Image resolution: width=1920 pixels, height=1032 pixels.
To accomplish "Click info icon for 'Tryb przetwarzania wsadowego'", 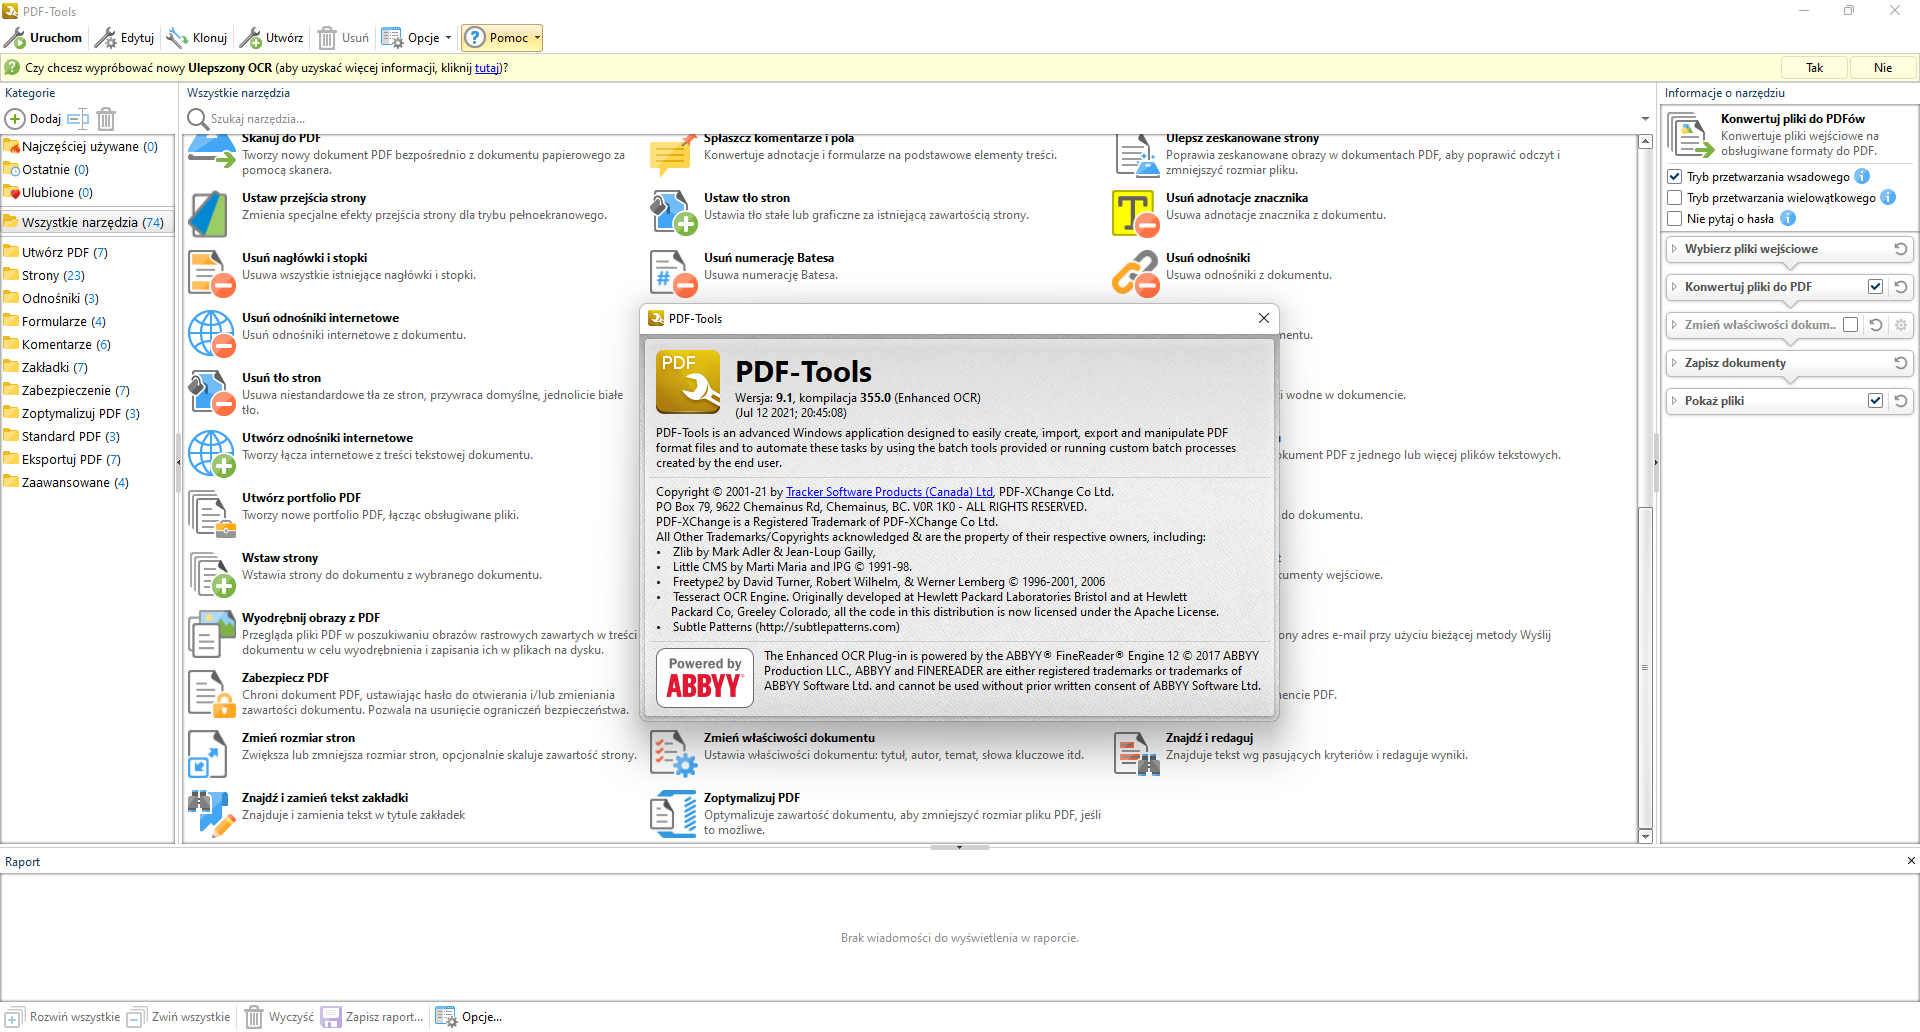I will point(1862,176).
